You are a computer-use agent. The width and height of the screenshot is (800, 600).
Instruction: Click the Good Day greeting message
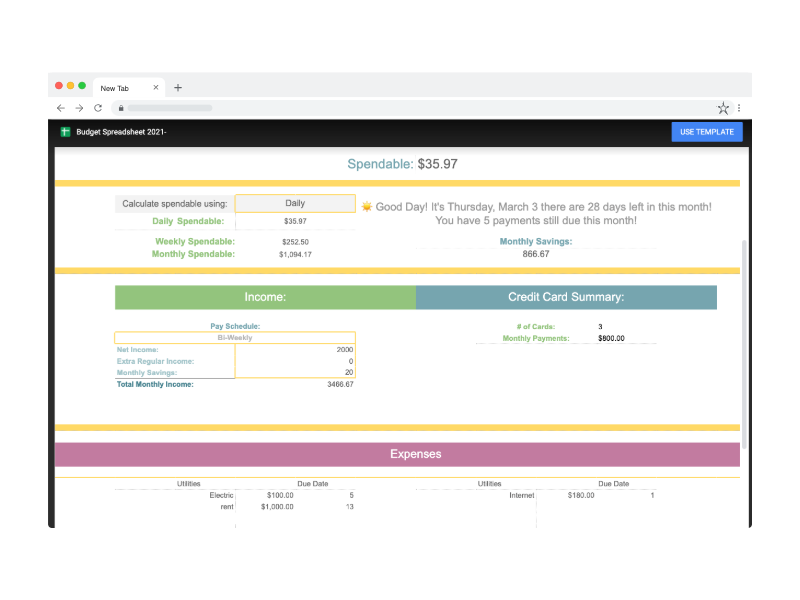(543, 207)
